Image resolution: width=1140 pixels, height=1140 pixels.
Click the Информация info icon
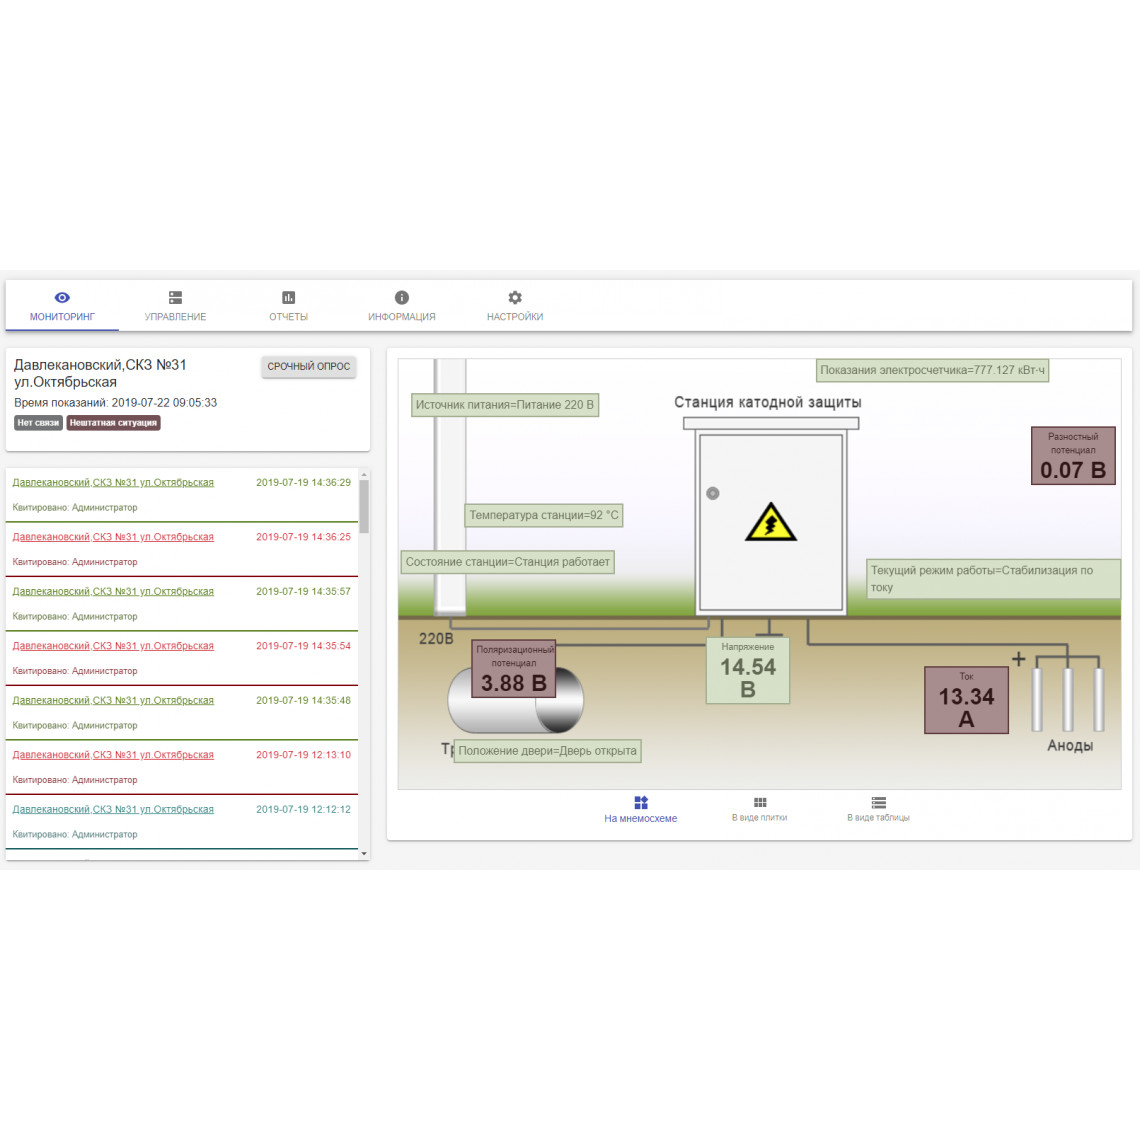[x=402, y=297]
